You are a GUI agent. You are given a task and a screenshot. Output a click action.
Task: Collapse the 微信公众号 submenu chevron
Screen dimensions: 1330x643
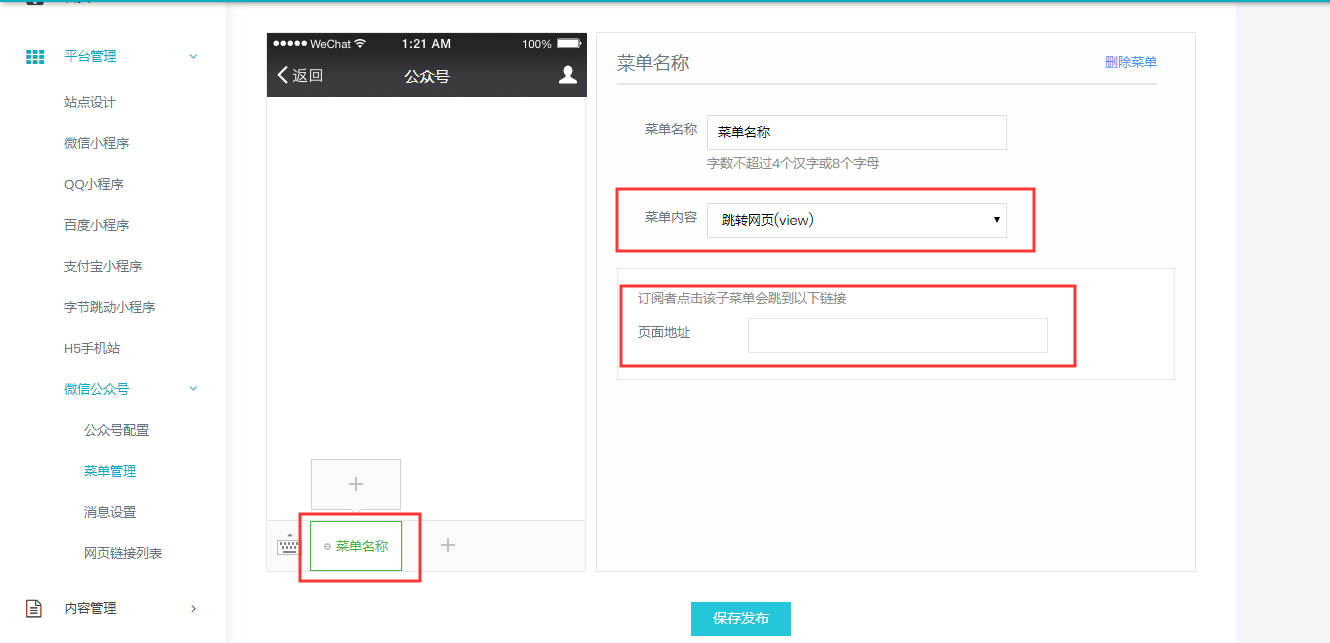(x=193, y=389)
